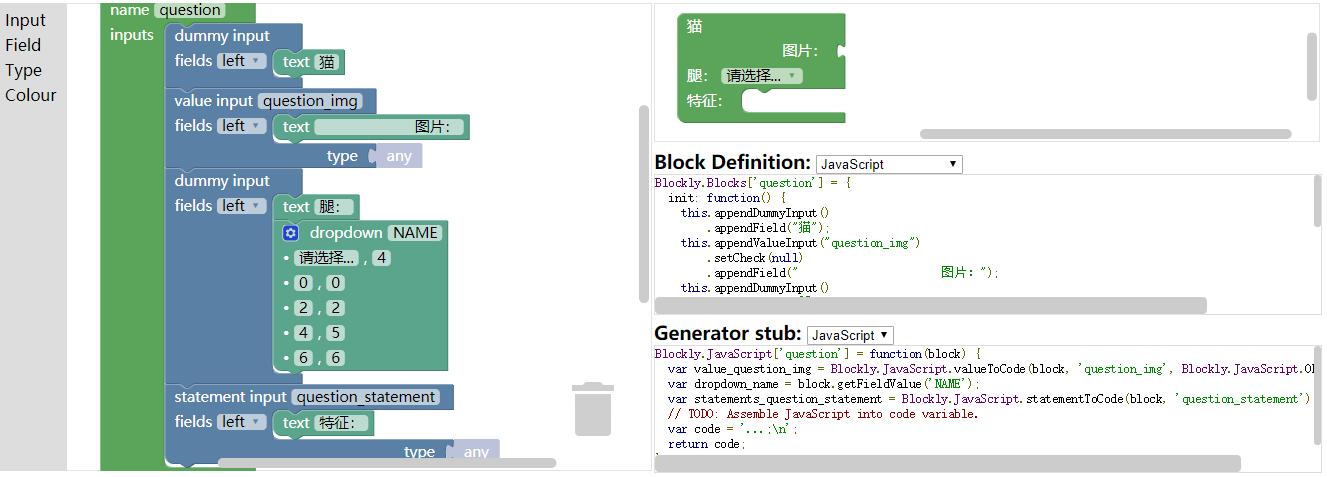
Task: Click the workspace vertical scrollbar
Action: click(644, 204)
